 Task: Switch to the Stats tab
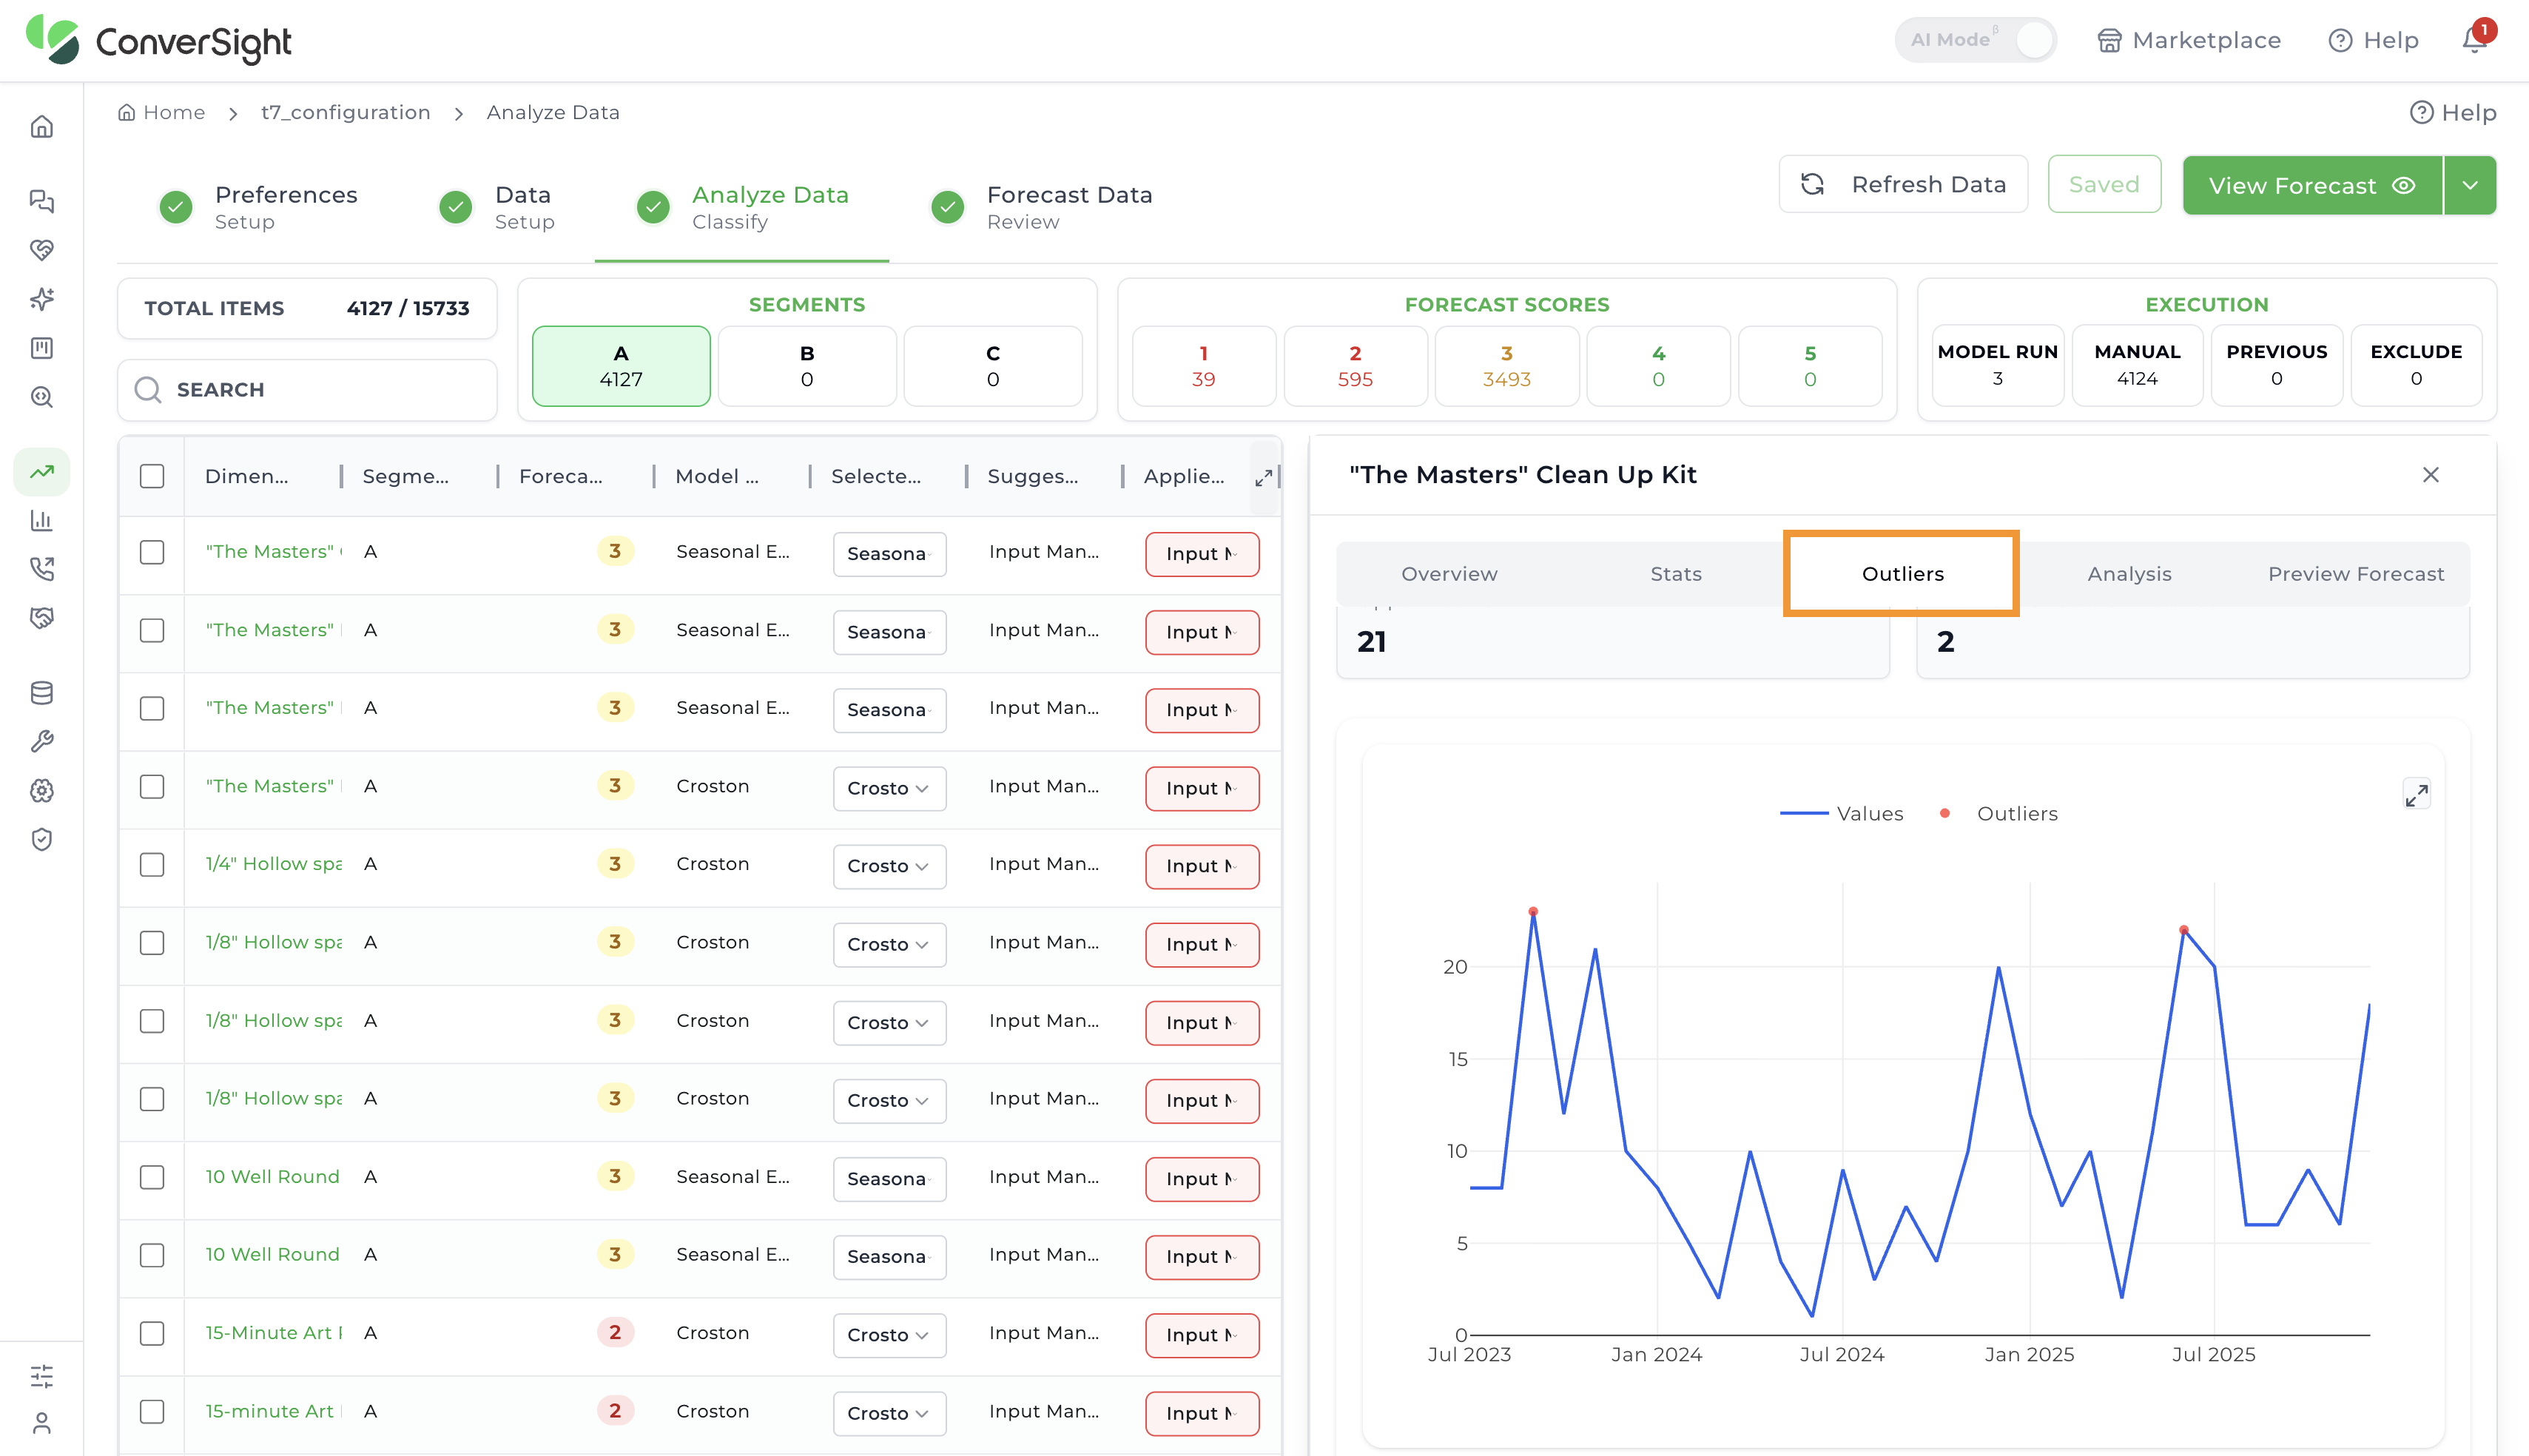(1676, 574)
